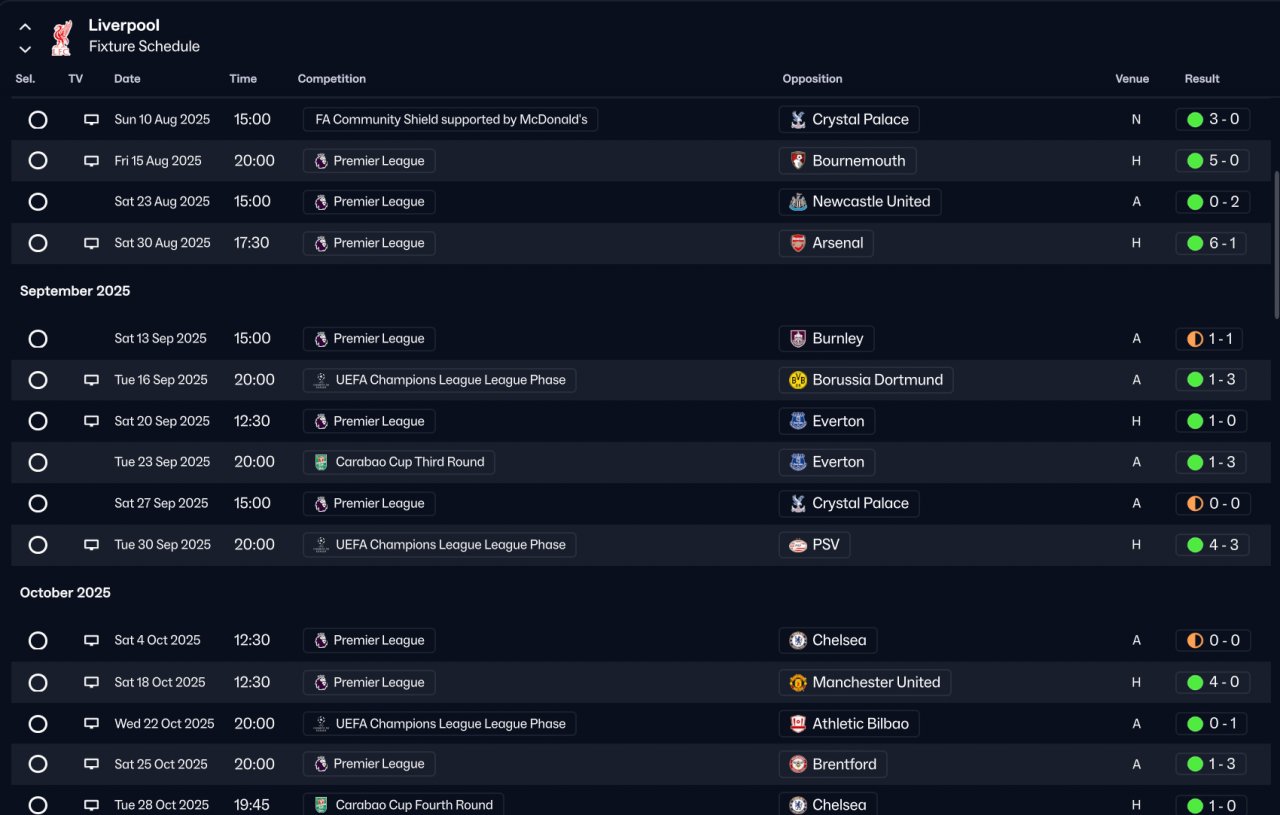The image size is (1280, 815).
Task: Open the Everton pill on Tue 23 Sep row
Action: pos(827,462)
